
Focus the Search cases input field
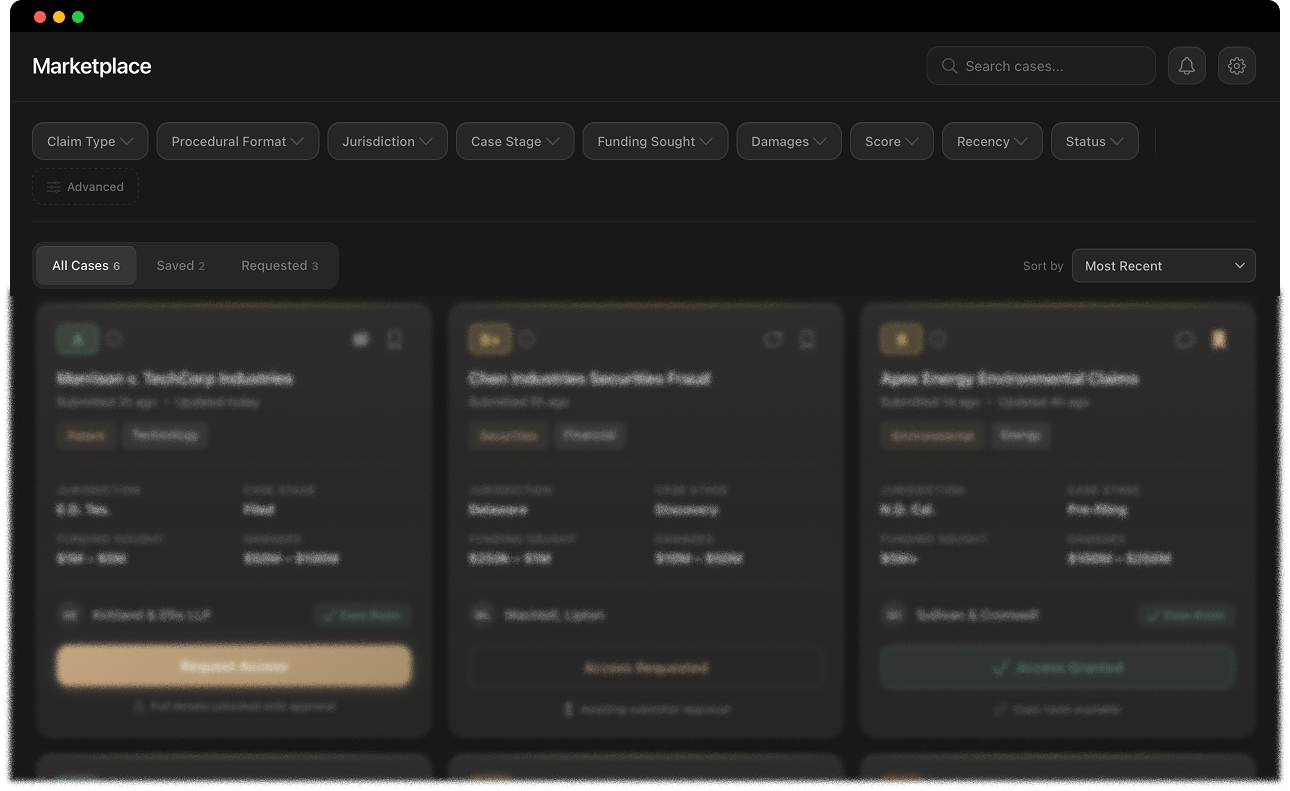[x=1050, y=66]
